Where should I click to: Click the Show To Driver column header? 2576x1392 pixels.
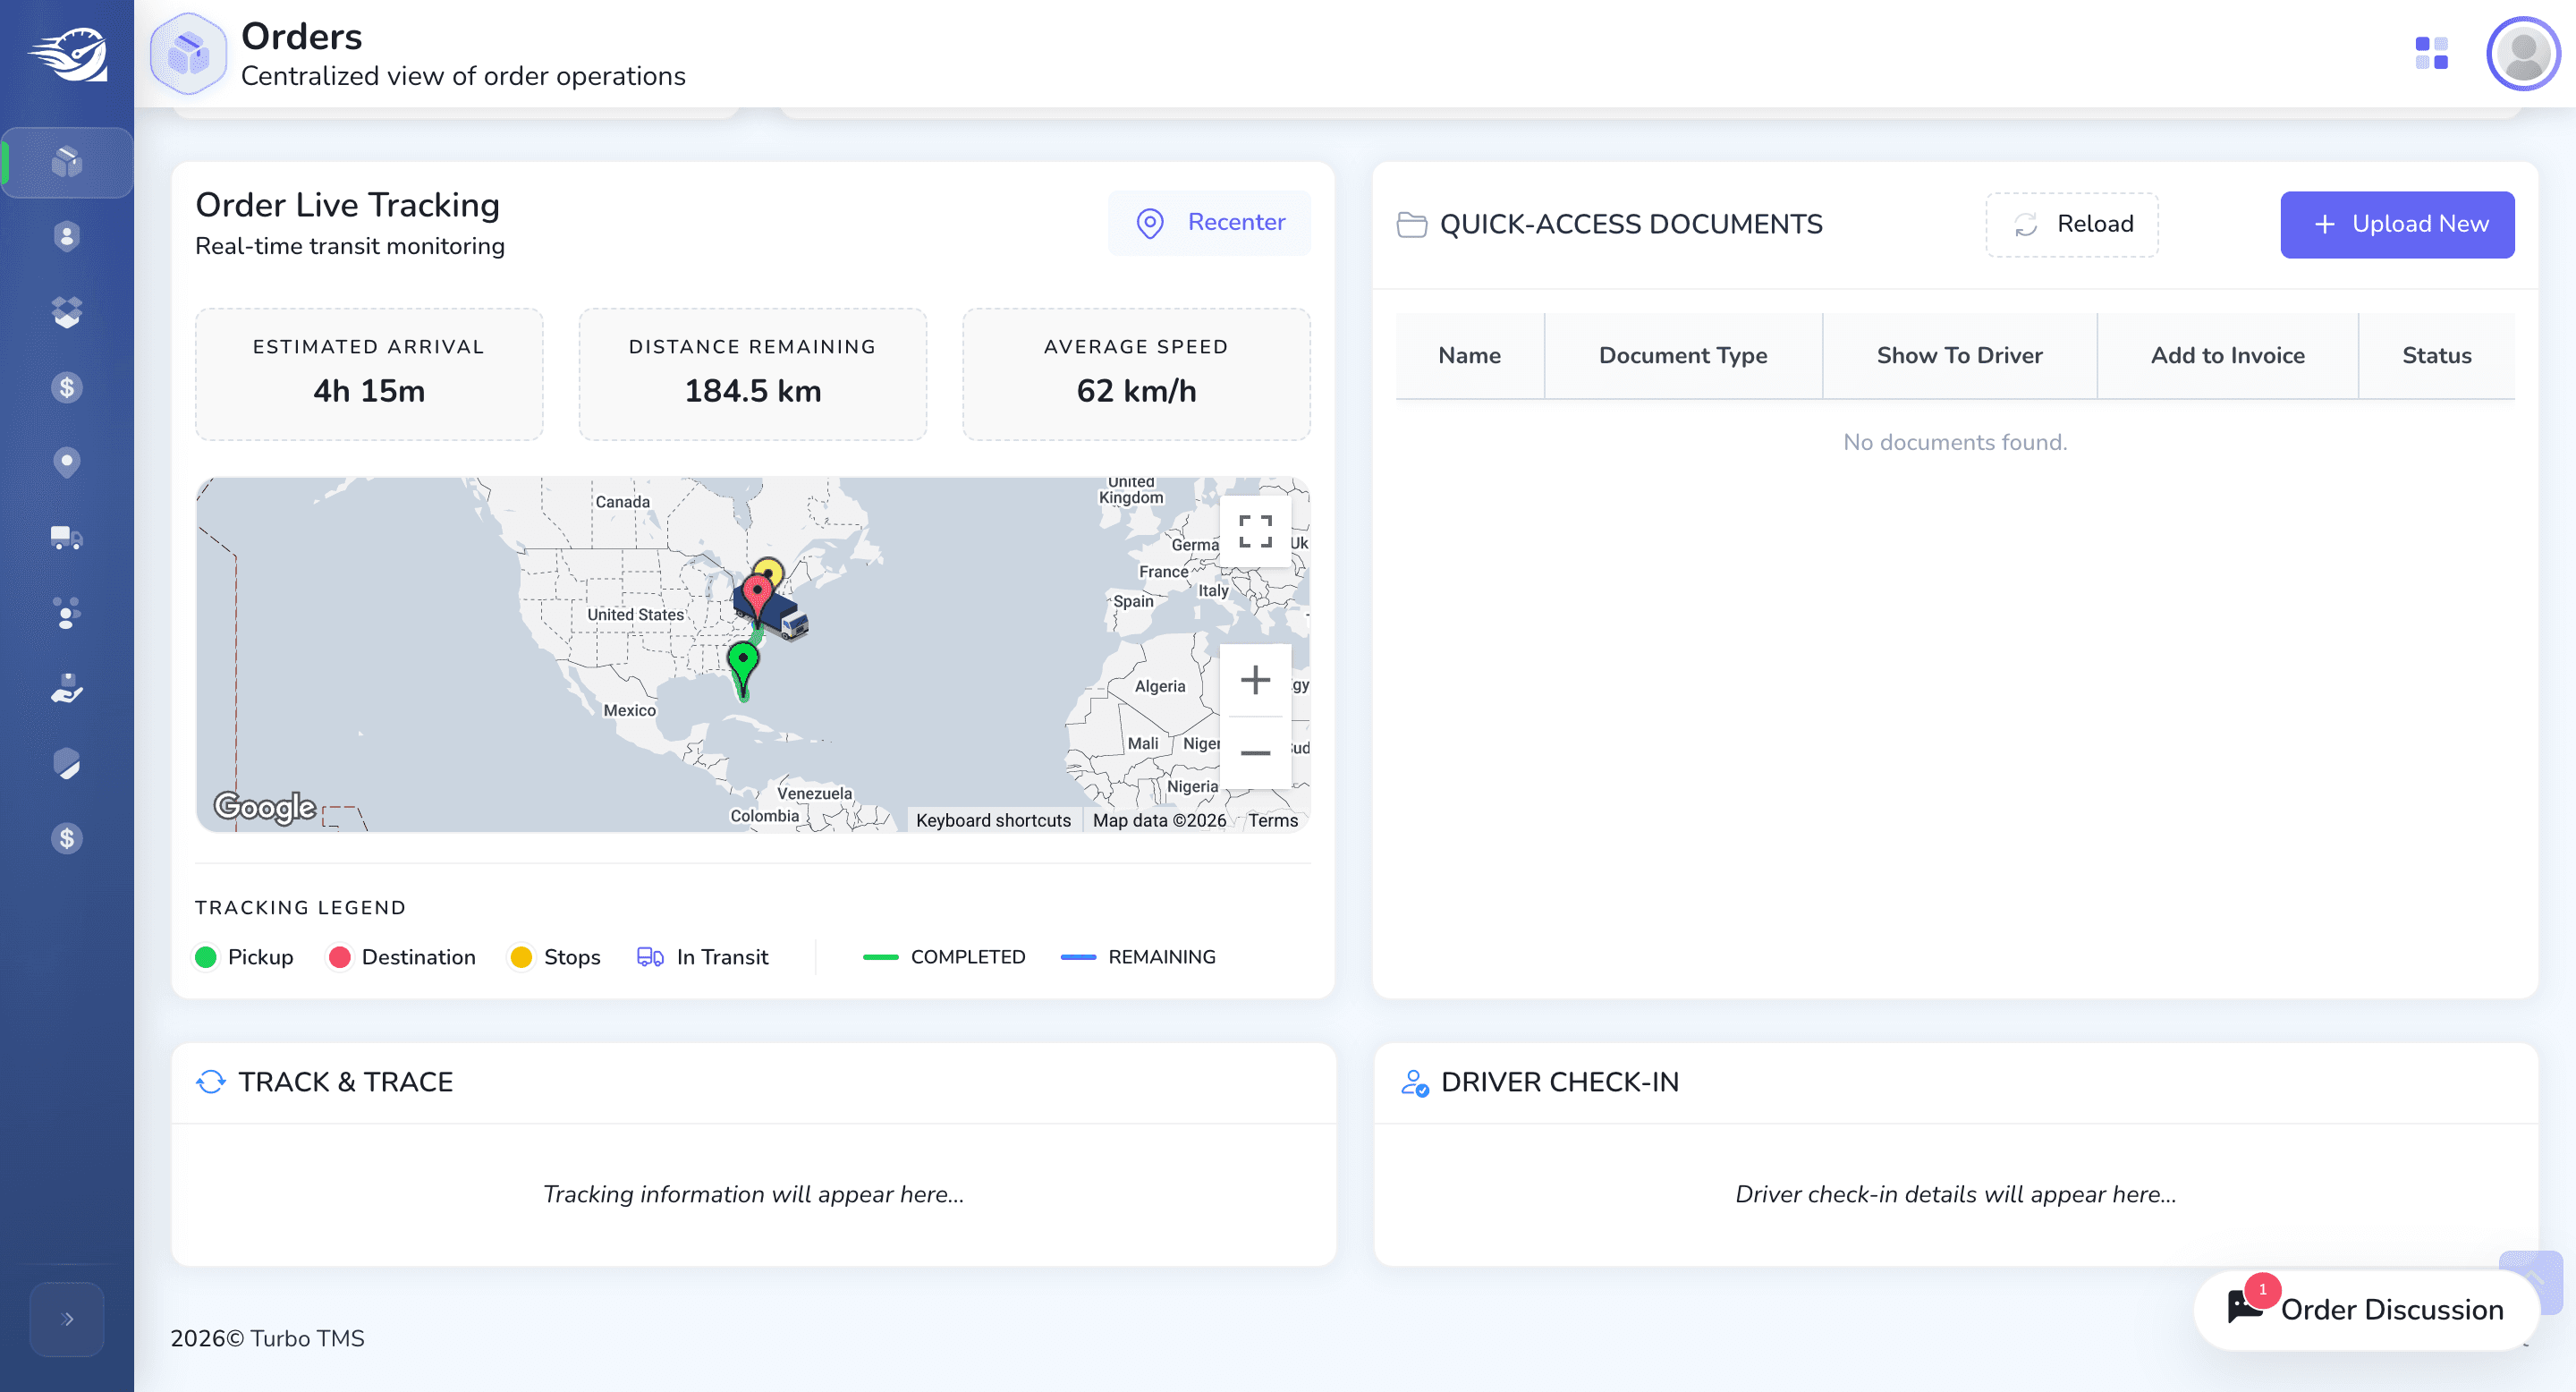click(1959, 355)
